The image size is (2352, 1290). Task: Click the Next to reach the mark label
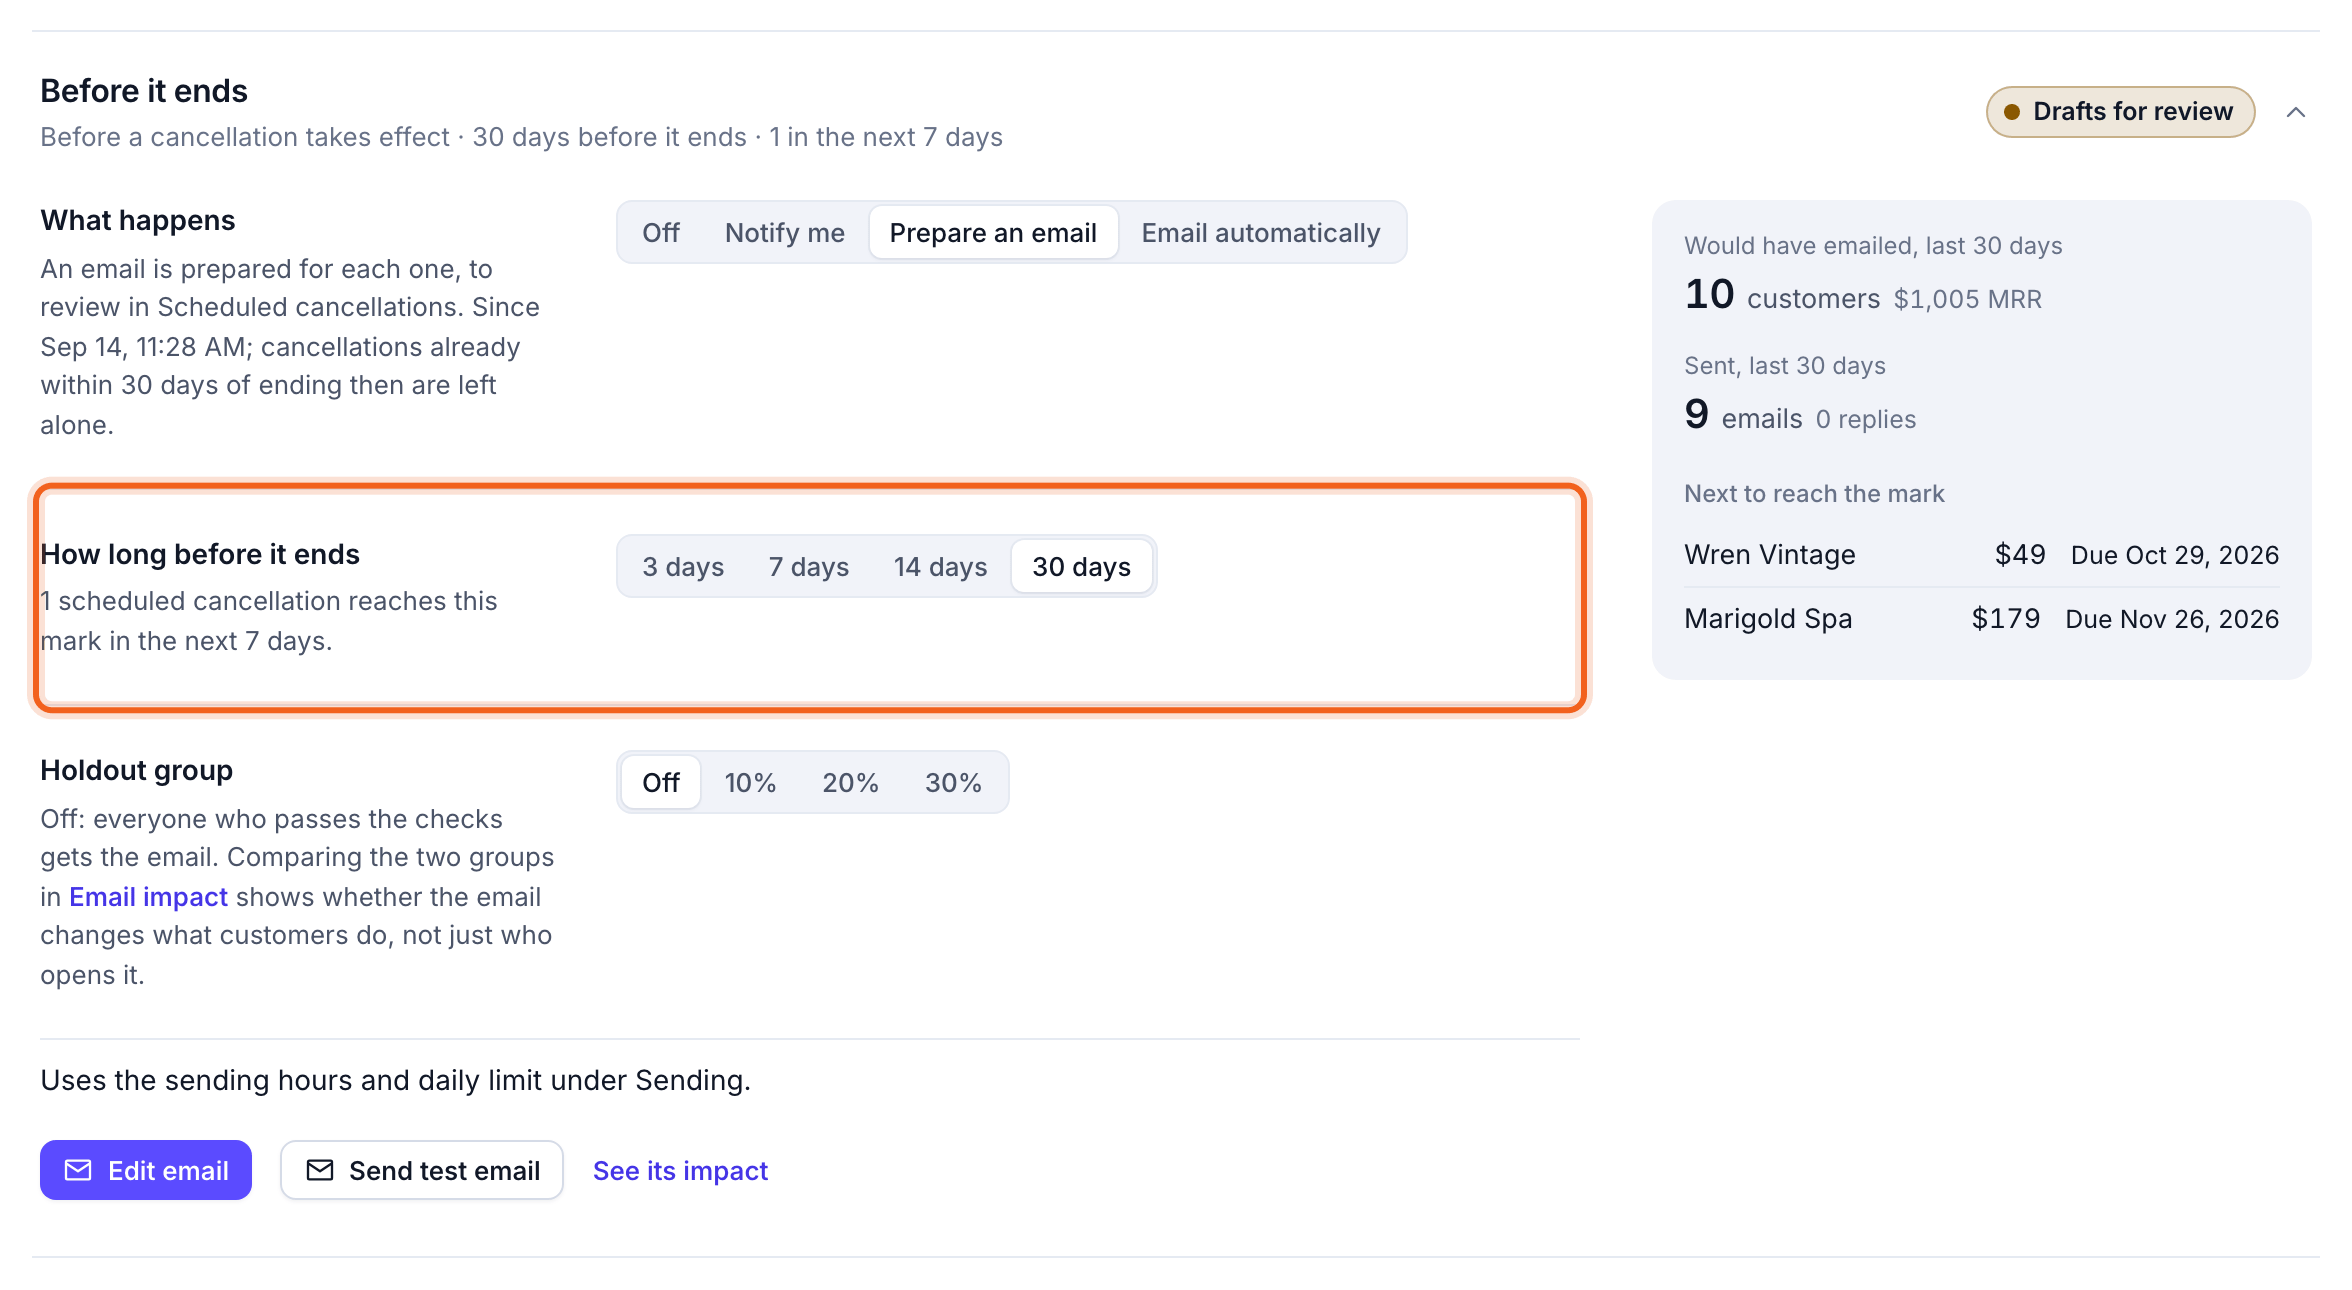click(x=1814, y=494)
